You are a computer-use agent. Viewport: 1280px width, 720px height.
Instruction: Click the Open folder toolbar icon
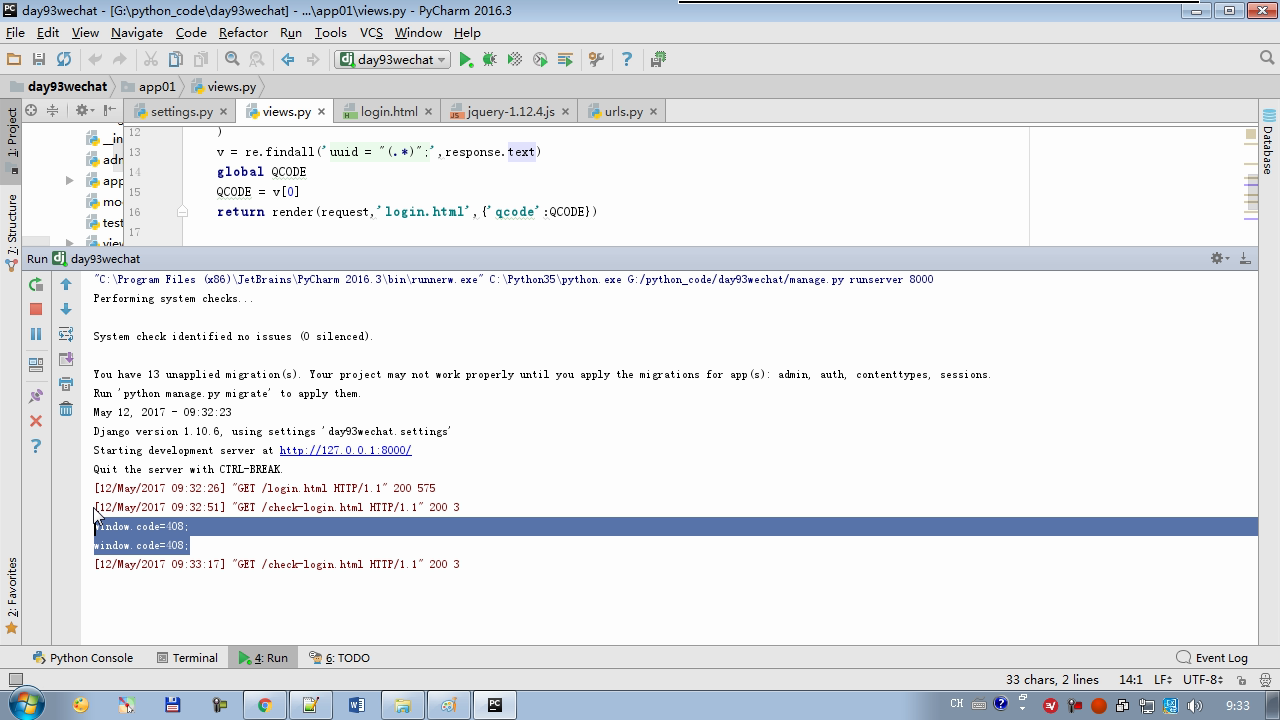click(x=14, y=59)
